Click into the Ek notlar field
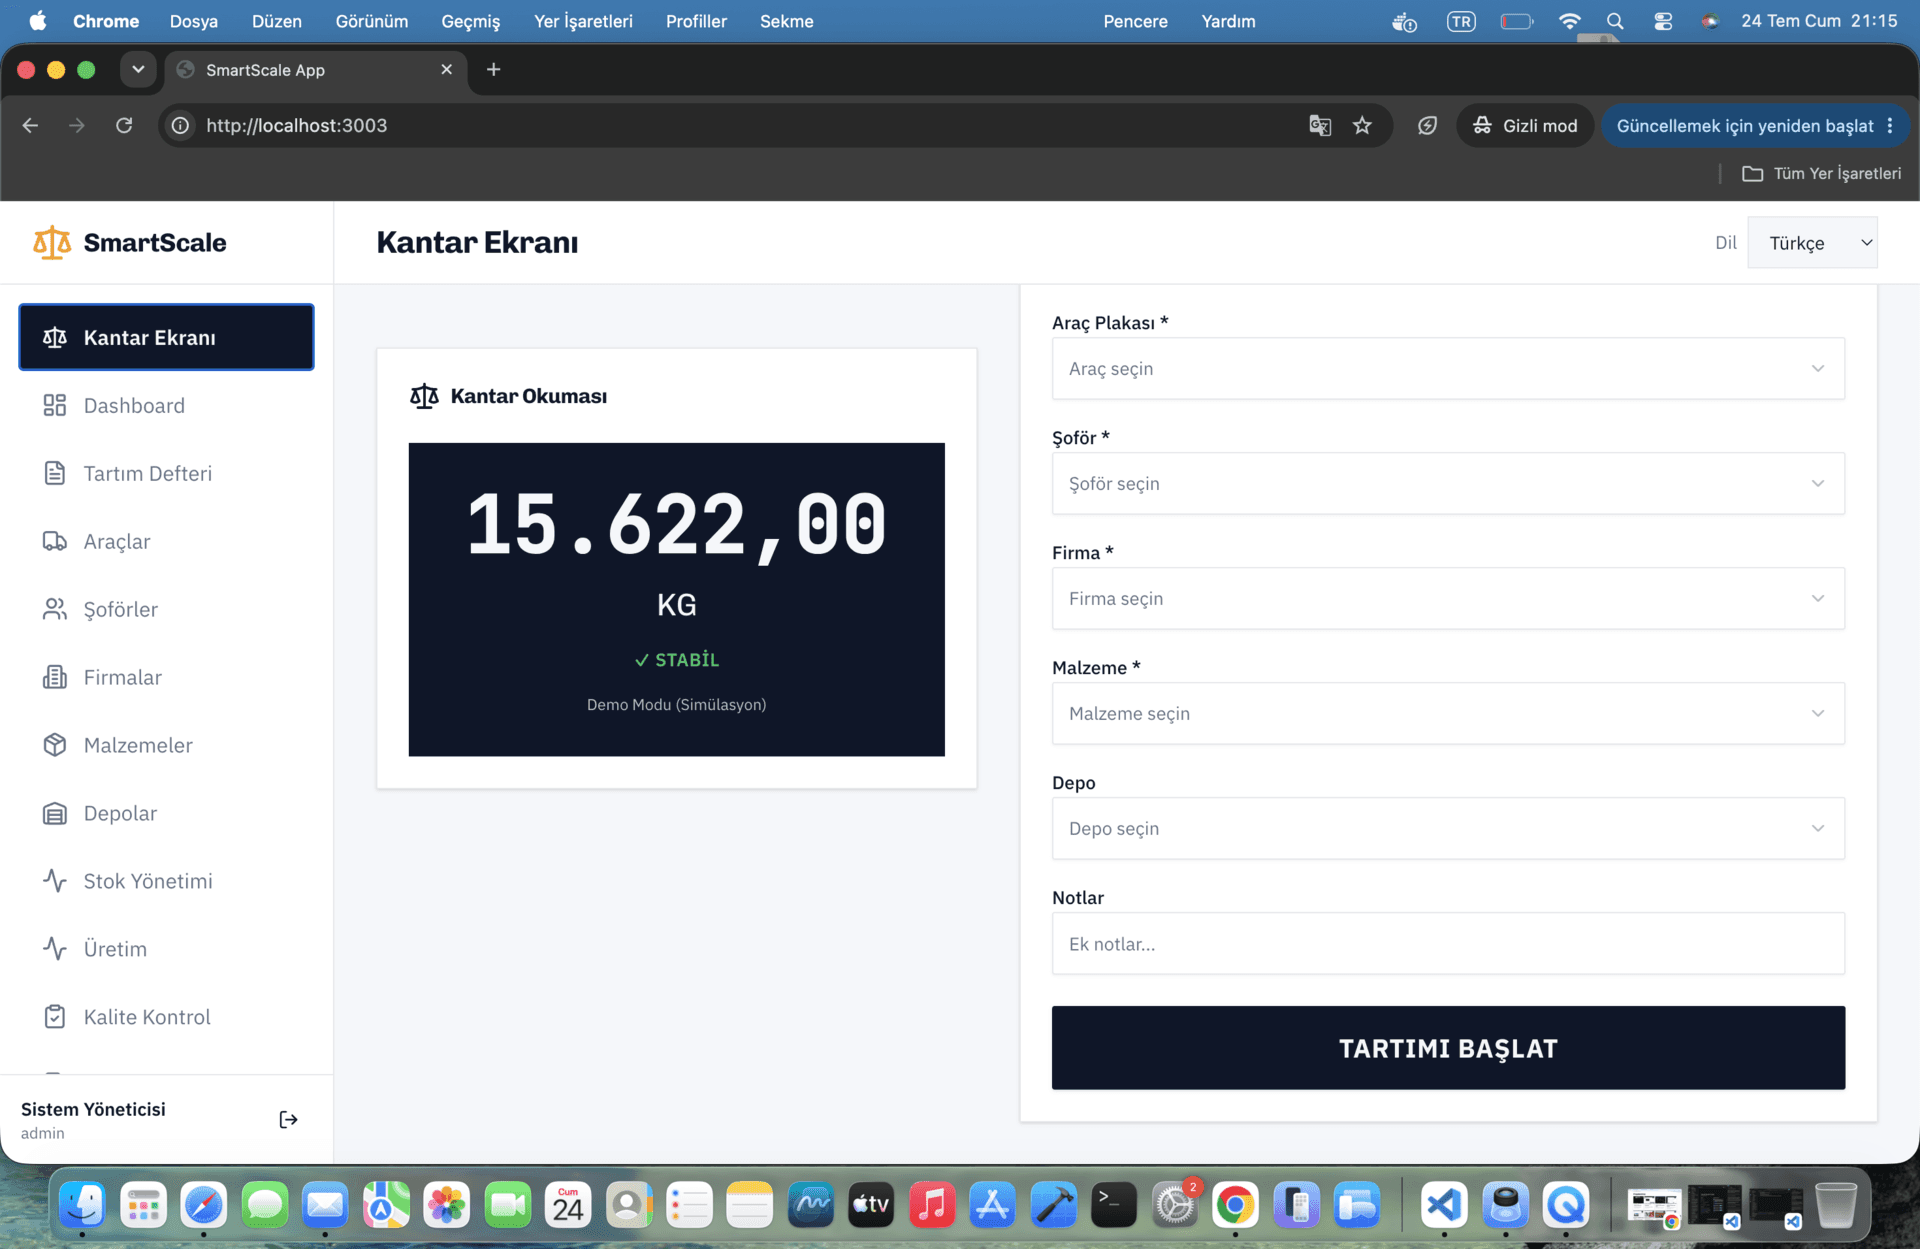 click(1448, 943)
